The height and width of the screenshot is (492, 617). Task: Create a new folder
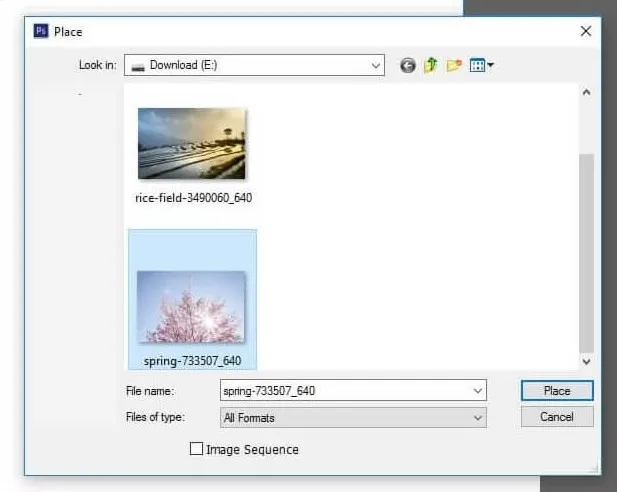pos(454,65)
